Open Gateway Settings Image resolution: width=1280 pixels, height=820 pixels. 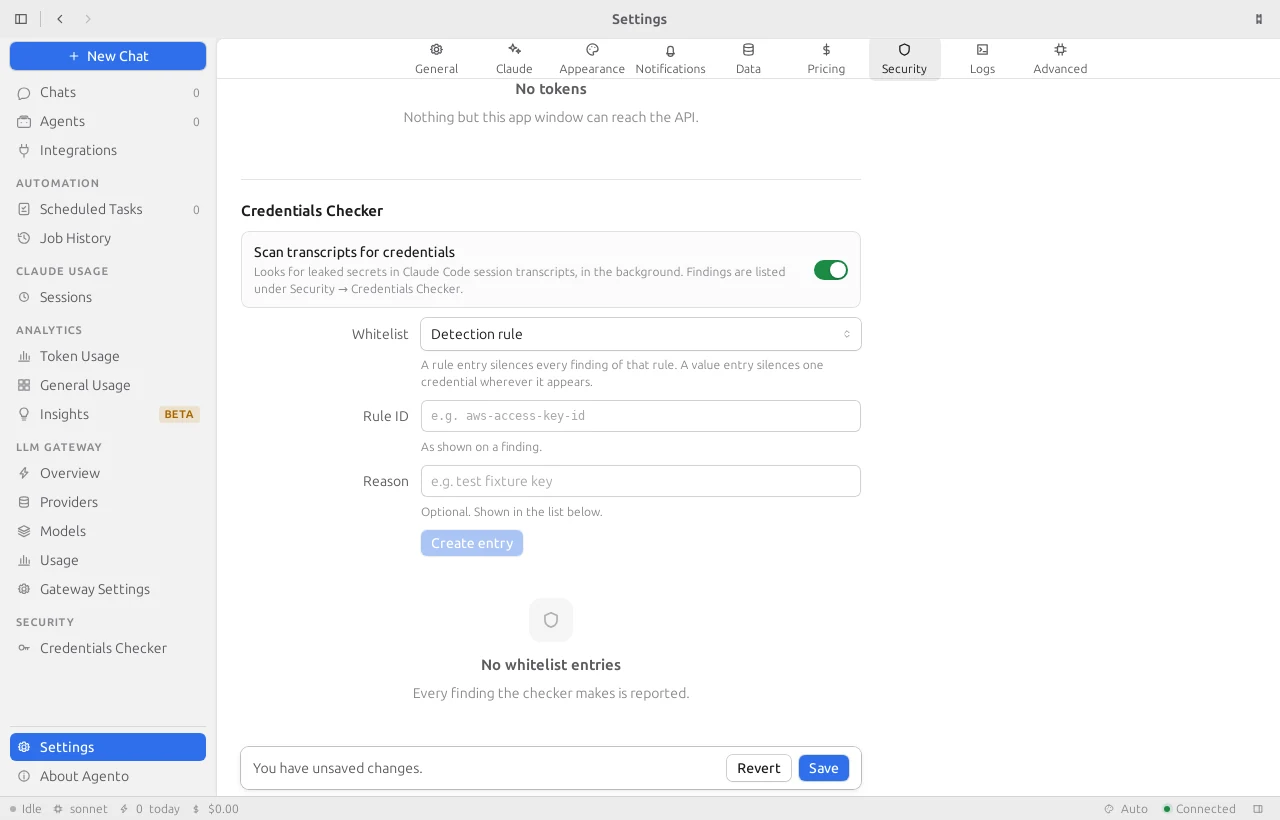click(108, 589)
